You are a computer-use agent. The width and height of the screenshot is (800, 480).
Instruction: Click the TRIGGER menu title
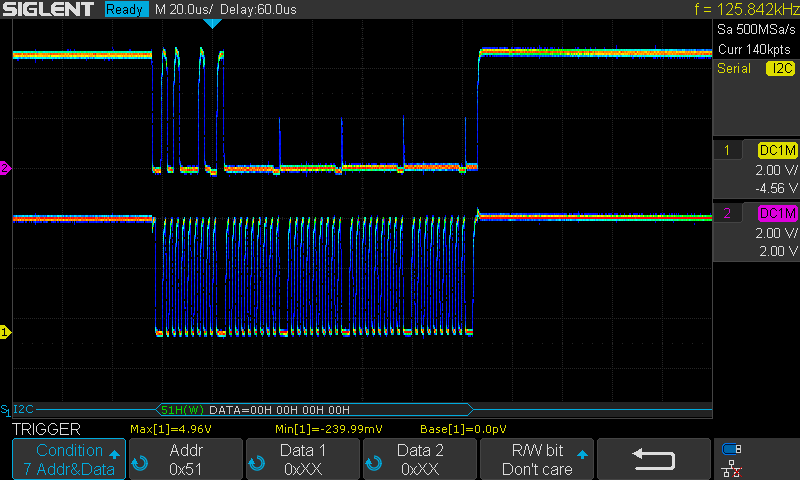(x=46, y=429)
